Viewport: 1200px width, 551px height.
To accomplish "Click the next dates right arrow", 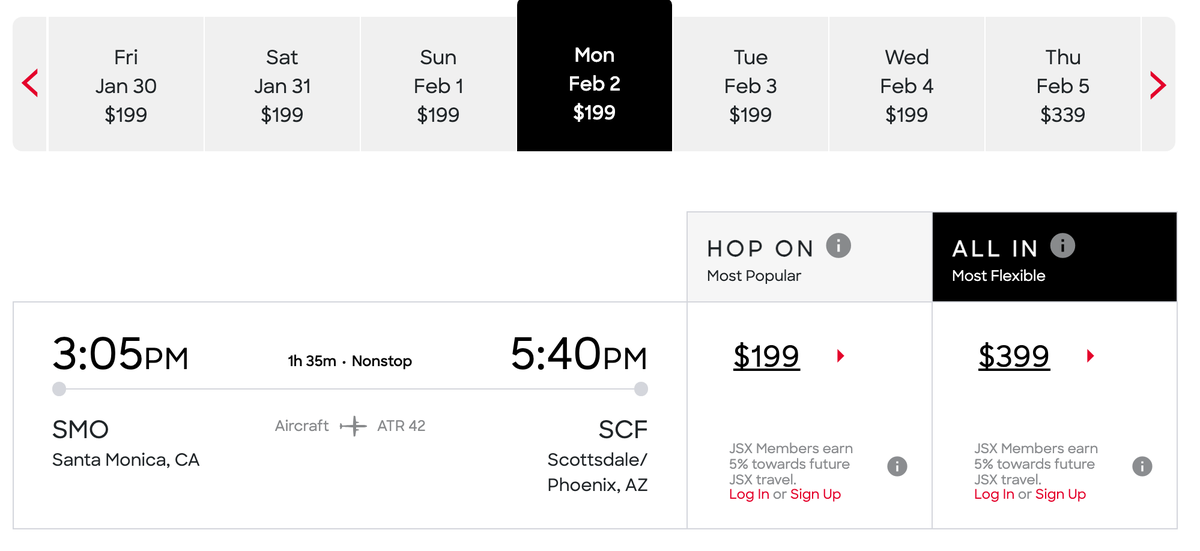I will (x=1158, y=85).
